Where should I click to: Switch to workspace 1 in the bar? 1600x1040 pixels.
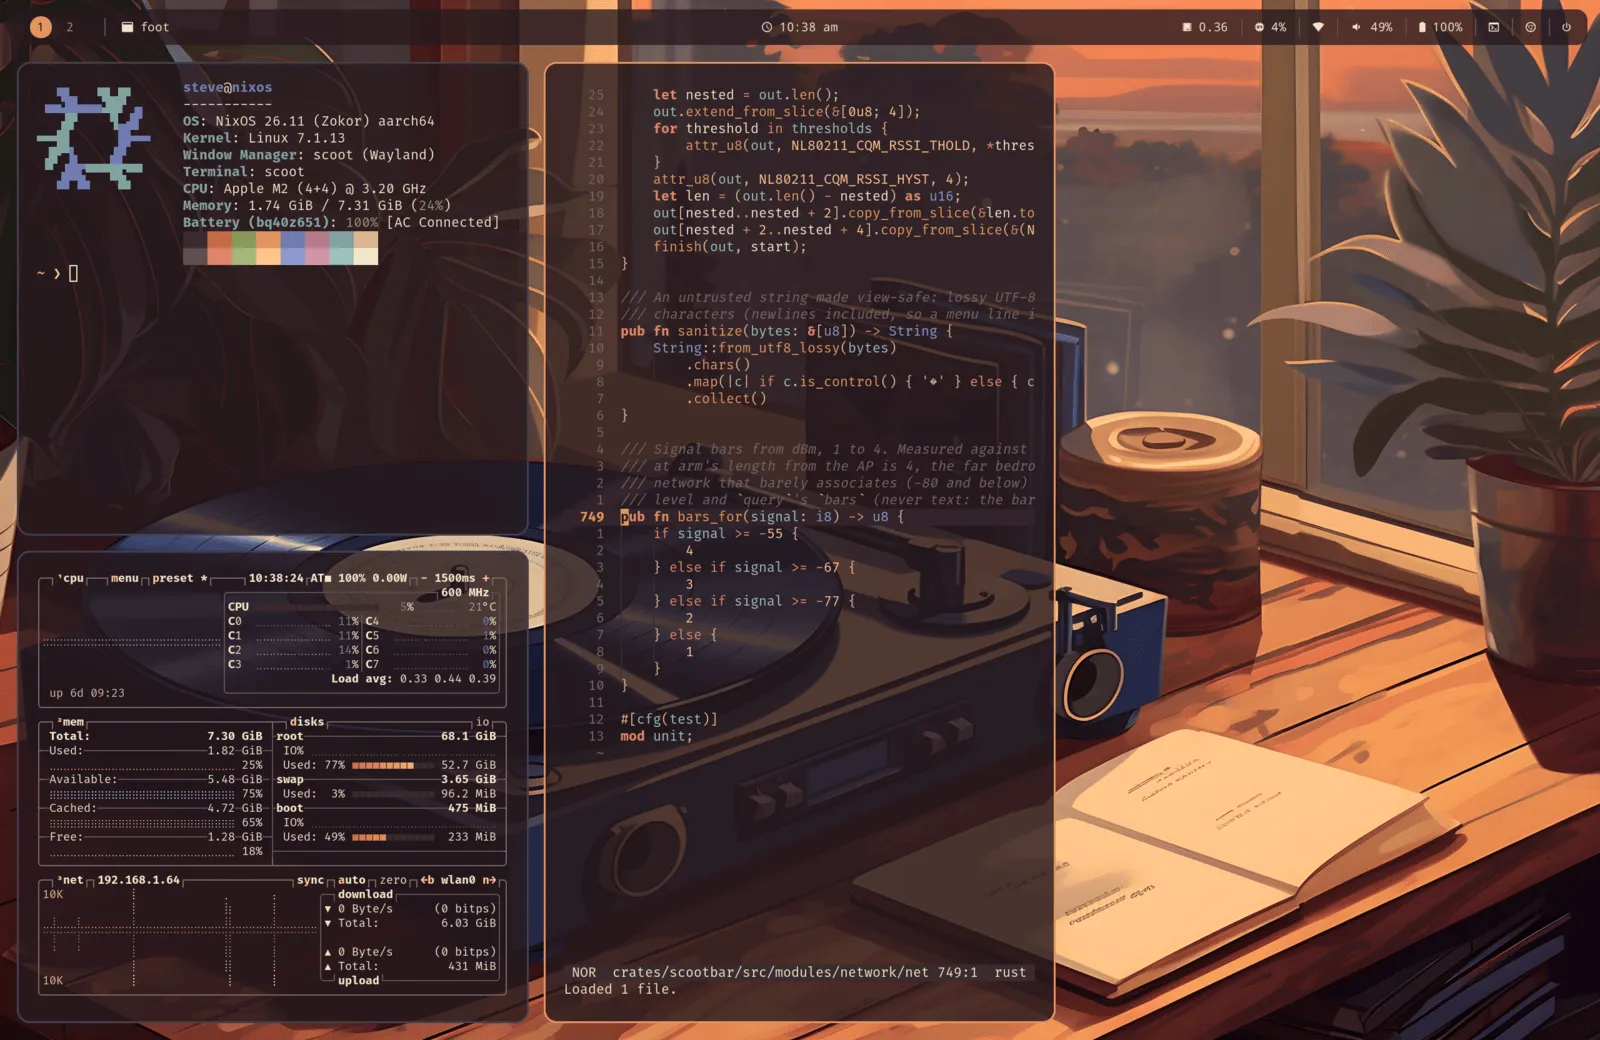41,27
